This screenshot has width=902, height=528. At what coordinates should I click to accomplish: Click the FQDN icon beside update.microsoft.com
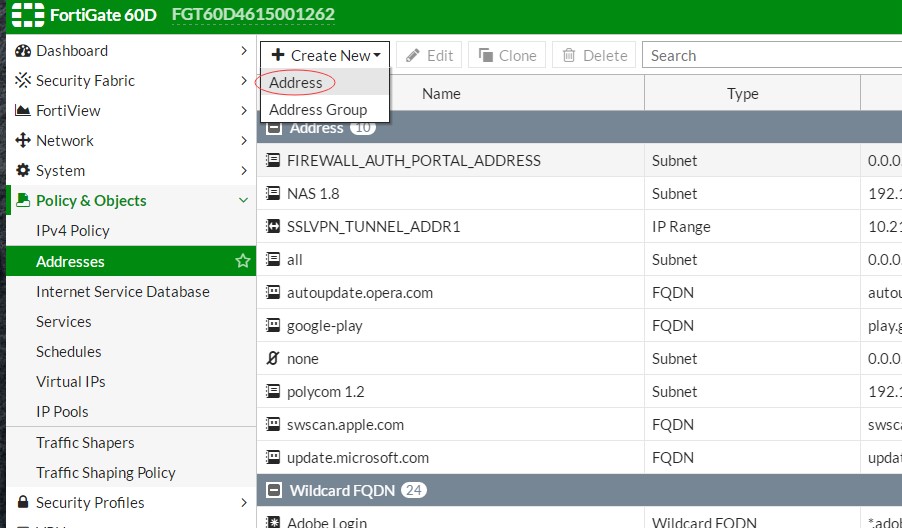[273, 457]
